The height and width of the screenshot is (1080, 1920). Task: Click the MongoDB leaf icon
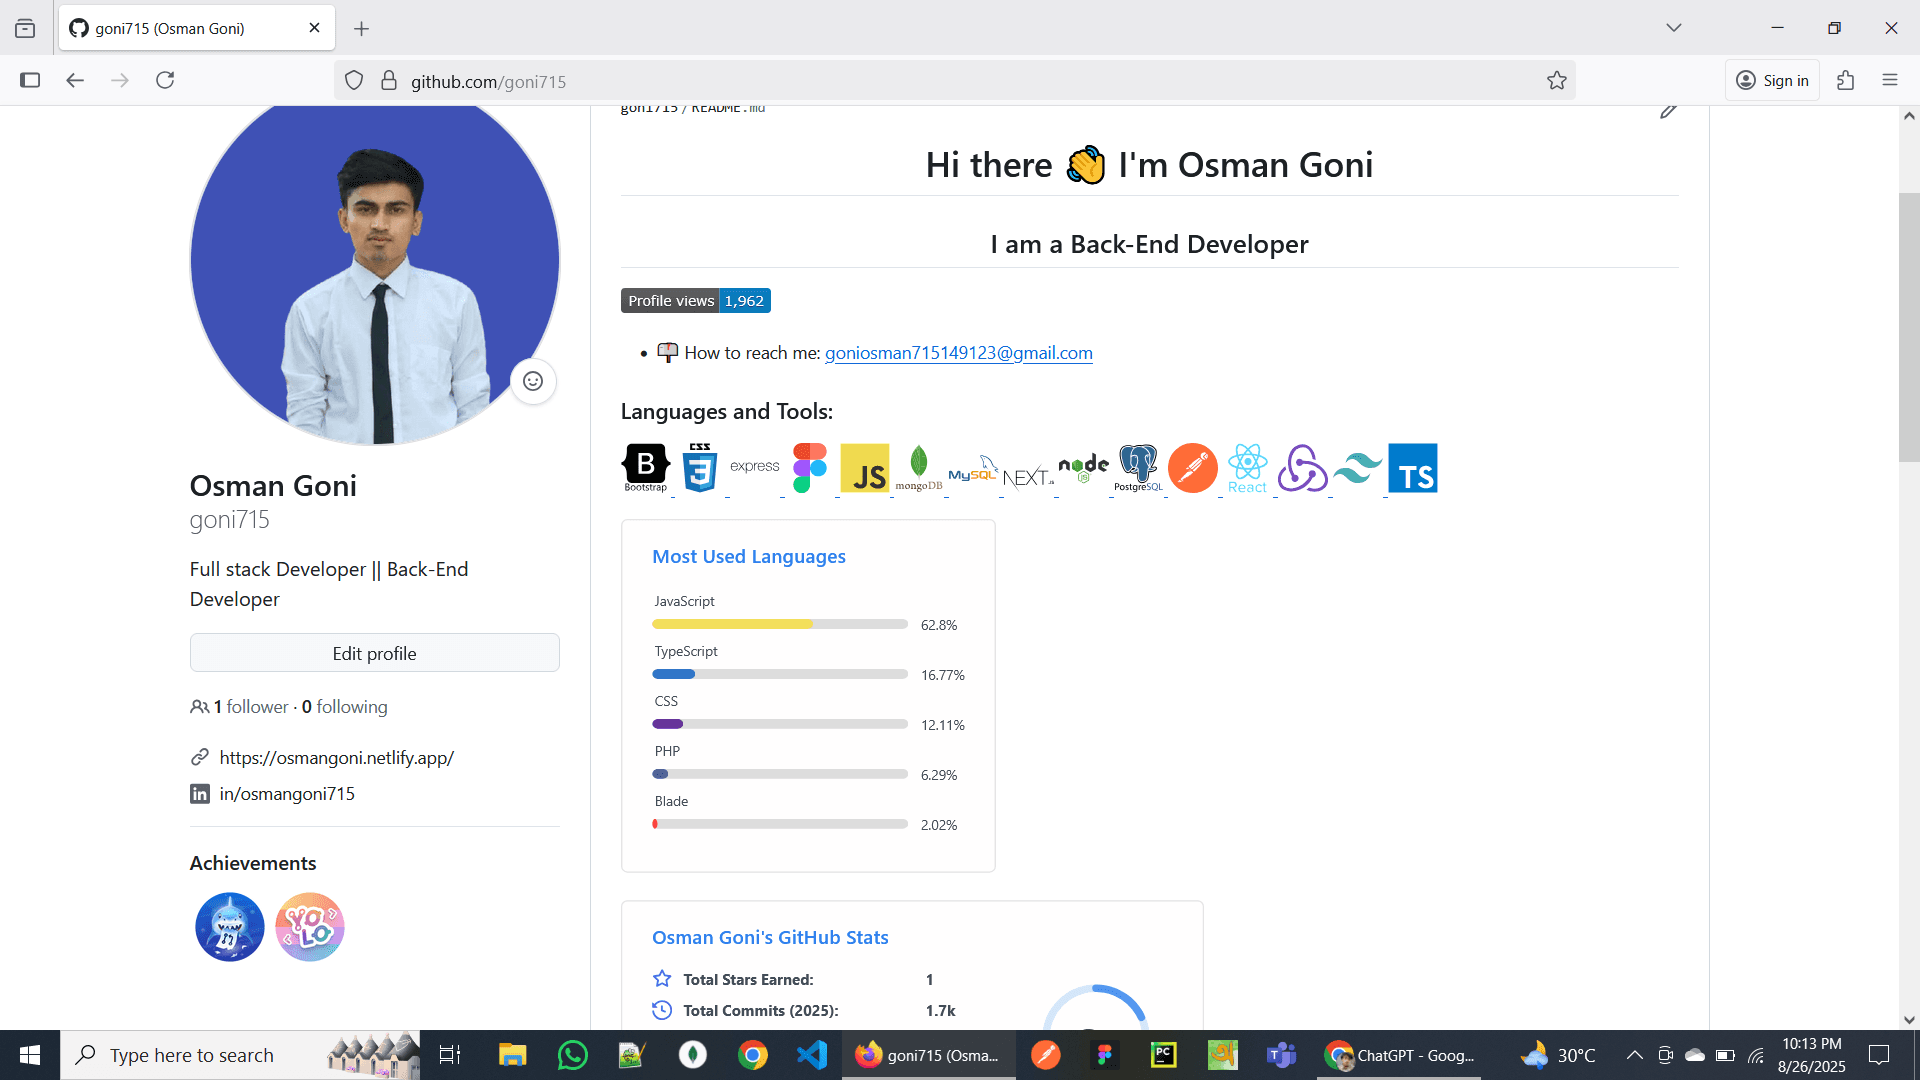[x=919, y=468]
